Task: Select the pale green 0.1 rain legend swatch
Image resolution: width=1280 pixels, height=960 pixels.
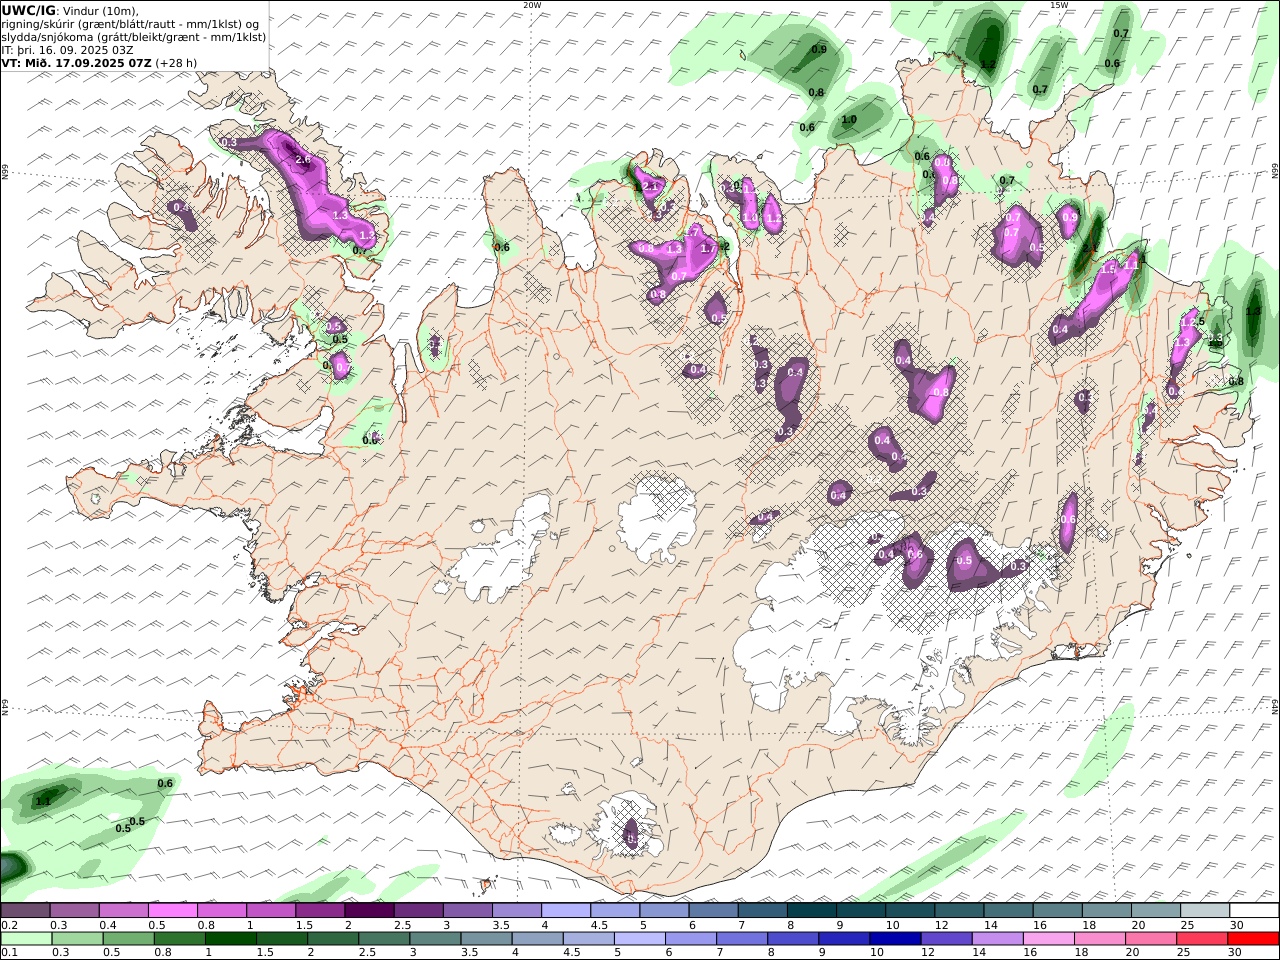Action: 26,939
